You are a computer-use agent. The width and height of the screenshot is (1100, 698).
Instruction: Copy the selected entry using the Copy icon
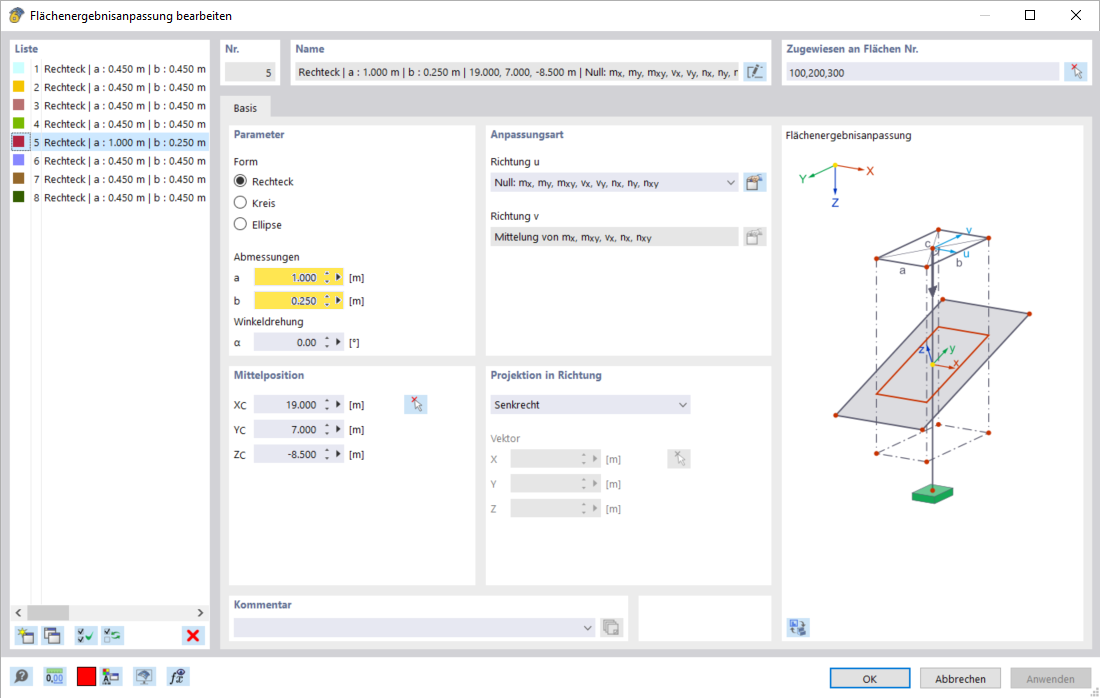[x=49, y=635]
